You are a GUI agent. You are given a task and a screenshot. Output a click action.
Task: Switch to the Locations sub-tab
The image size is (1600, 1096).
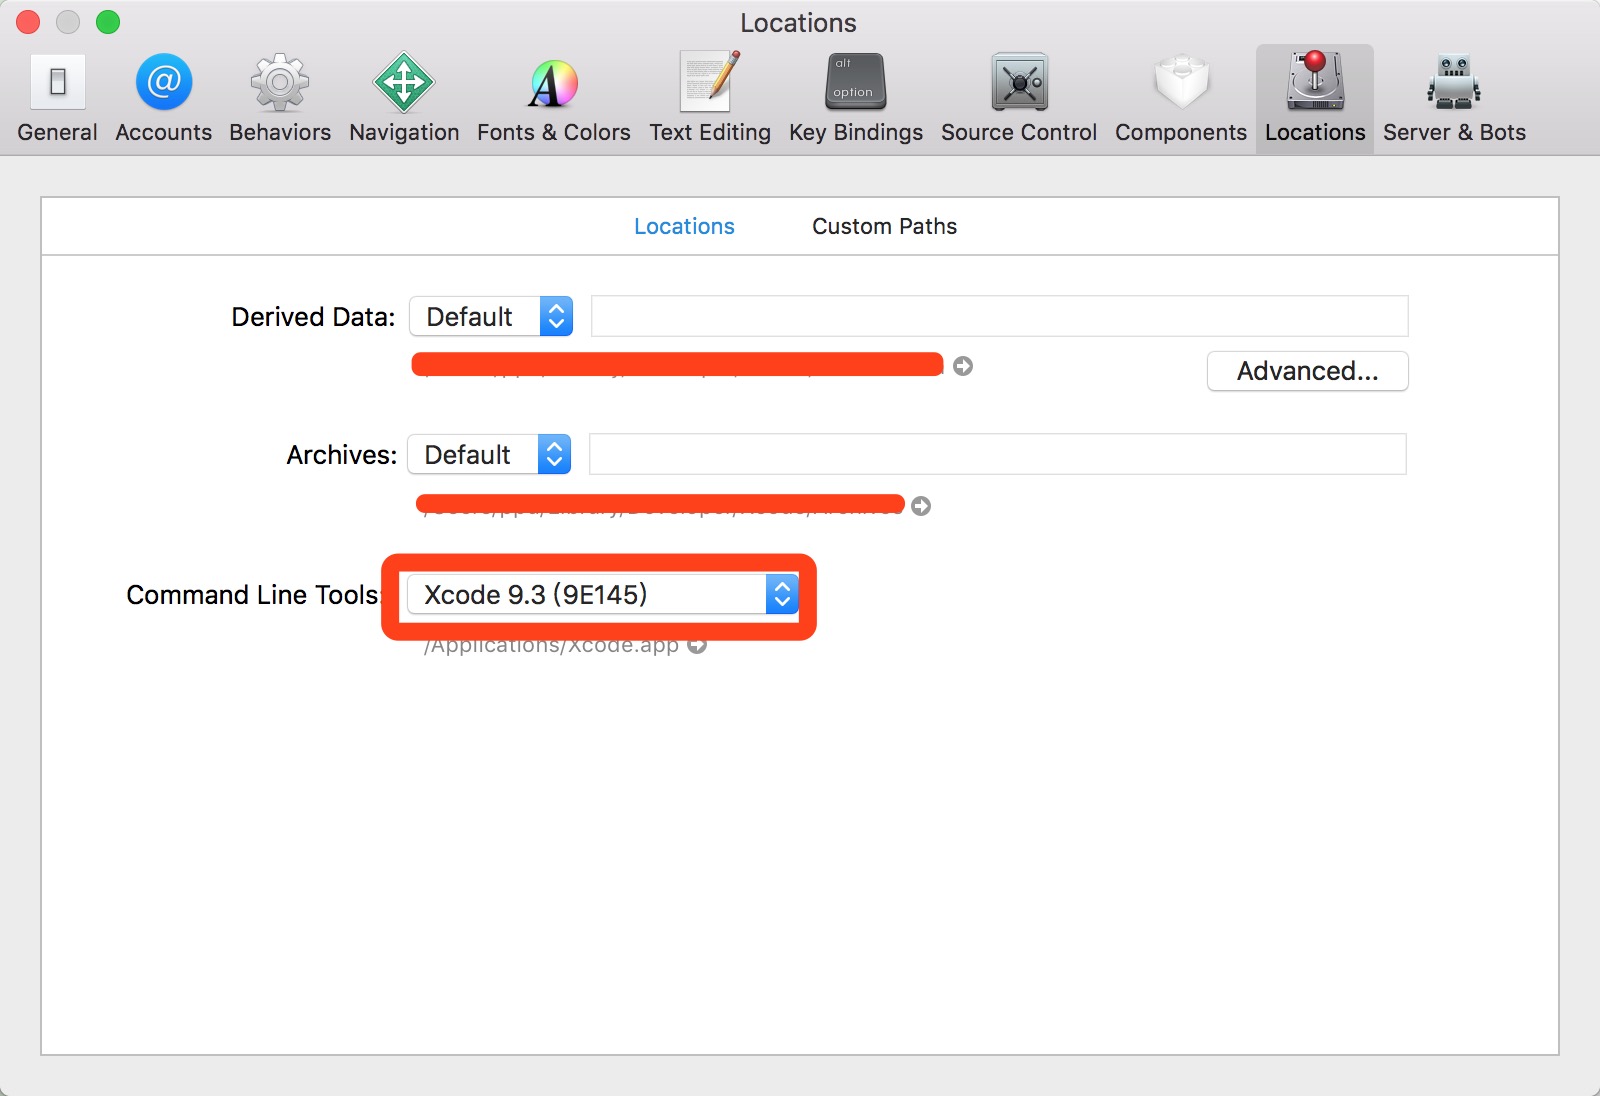point(684,226)
